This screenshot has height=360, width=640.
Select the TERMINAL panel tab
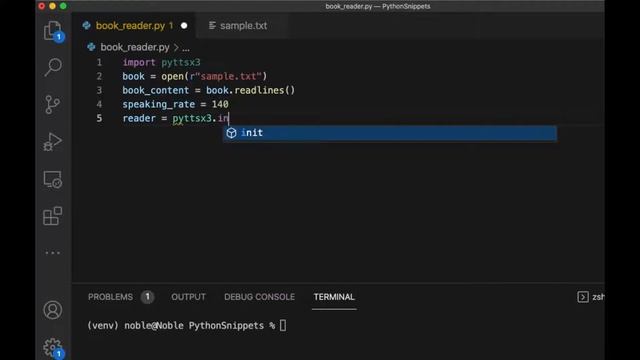tap(334, 297)
